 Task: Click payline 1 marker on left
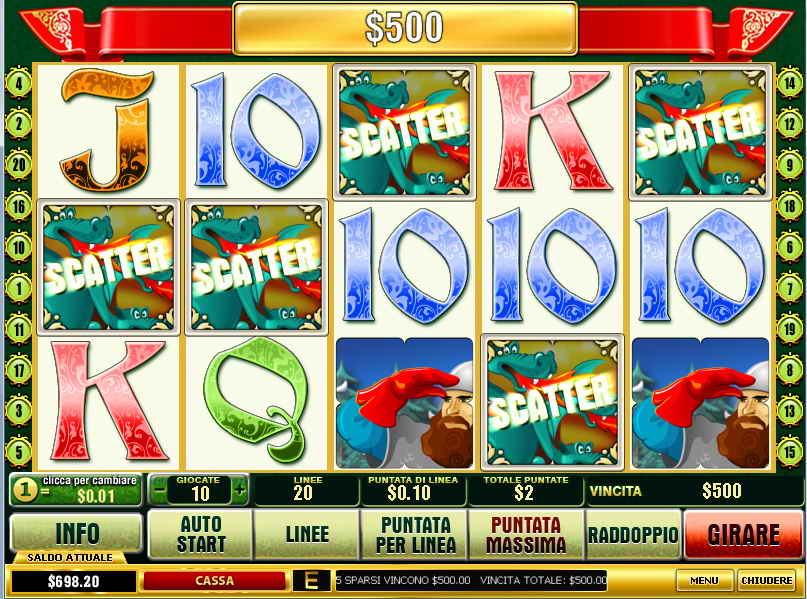click(x=19, y=288)
